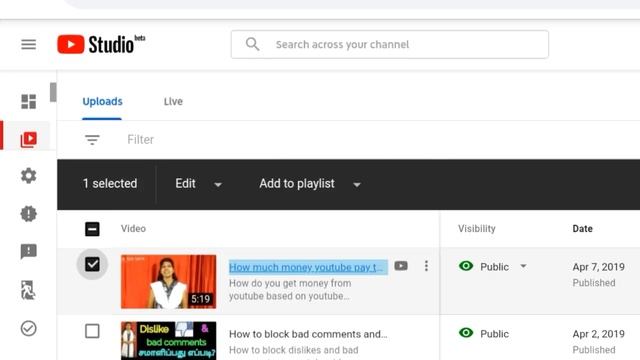The image size is (640, 360).
Task: Click the Date column header
Action: click(x=582, y=229)
